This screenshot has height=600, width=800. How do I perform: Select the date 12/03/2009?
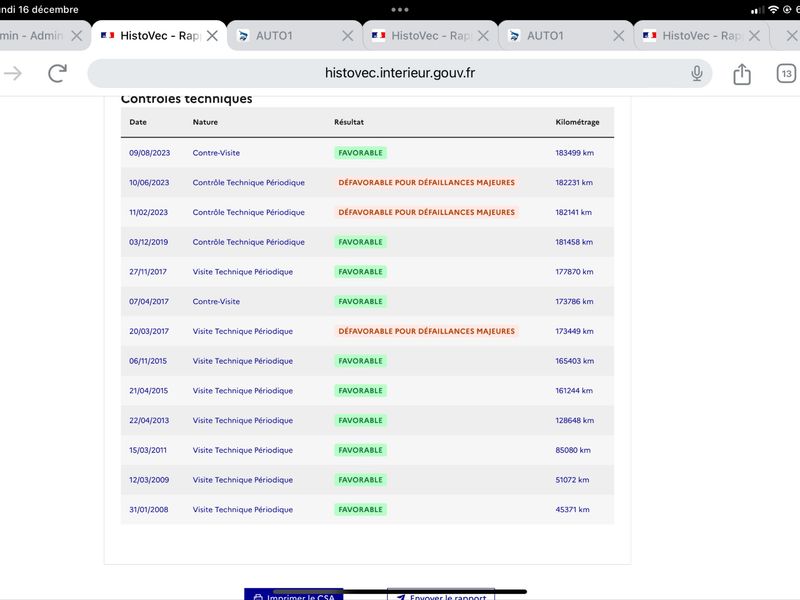tap(149, 480)
